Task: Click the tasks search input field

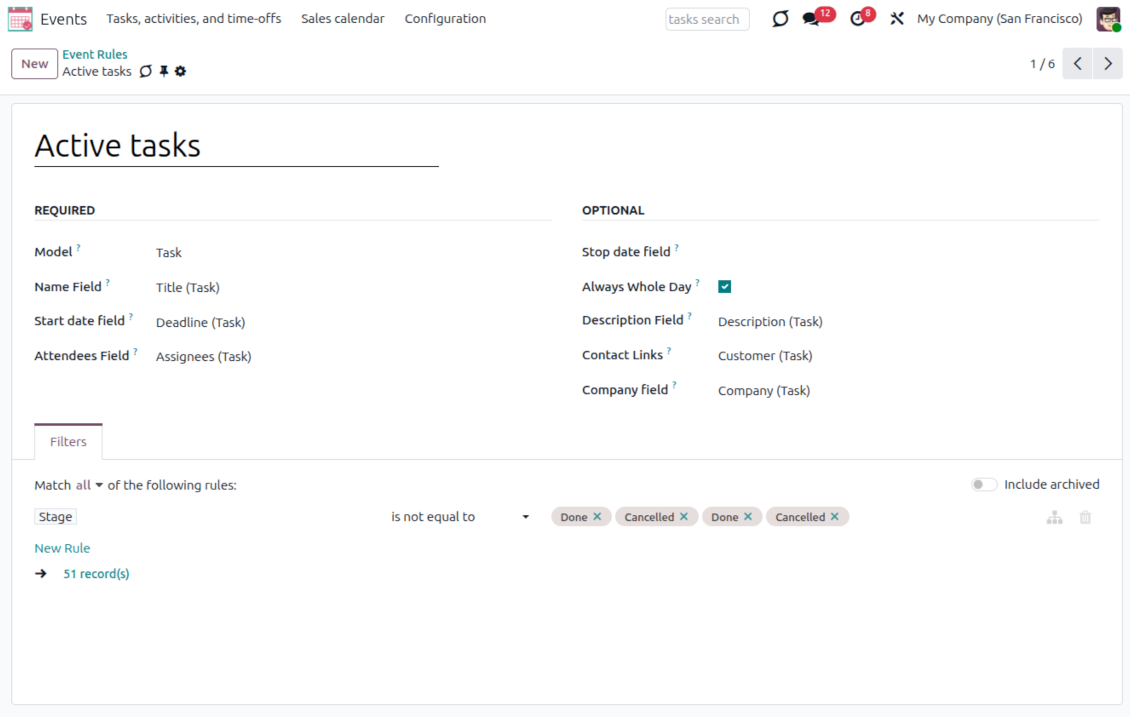Action: click(707, 19)
